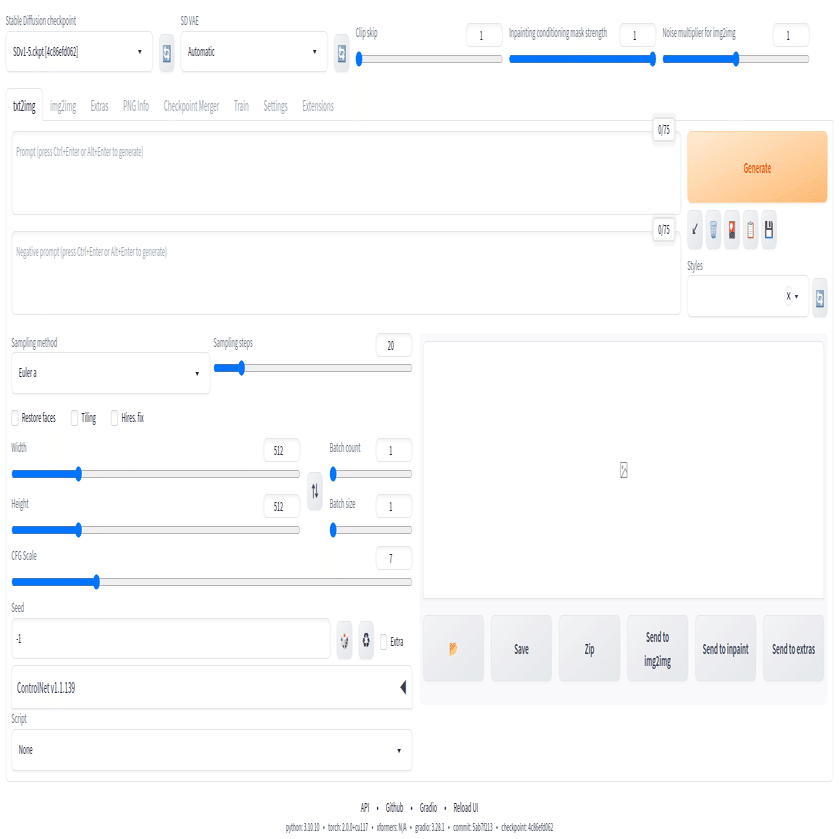The height and width of the screenshot is (839, 839).
Task: Select the txt2img tab
Action: tap(24, 106)
